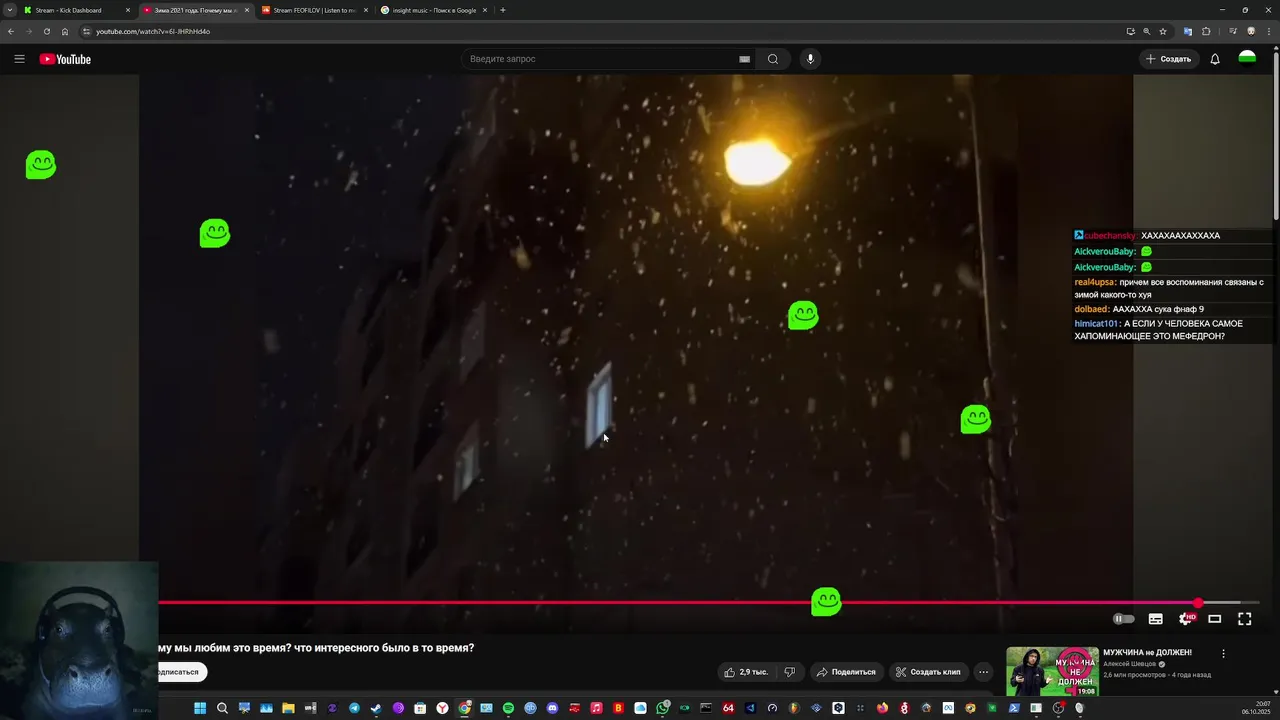Open the YouTube hamburger guide menu

click(19, 59)
